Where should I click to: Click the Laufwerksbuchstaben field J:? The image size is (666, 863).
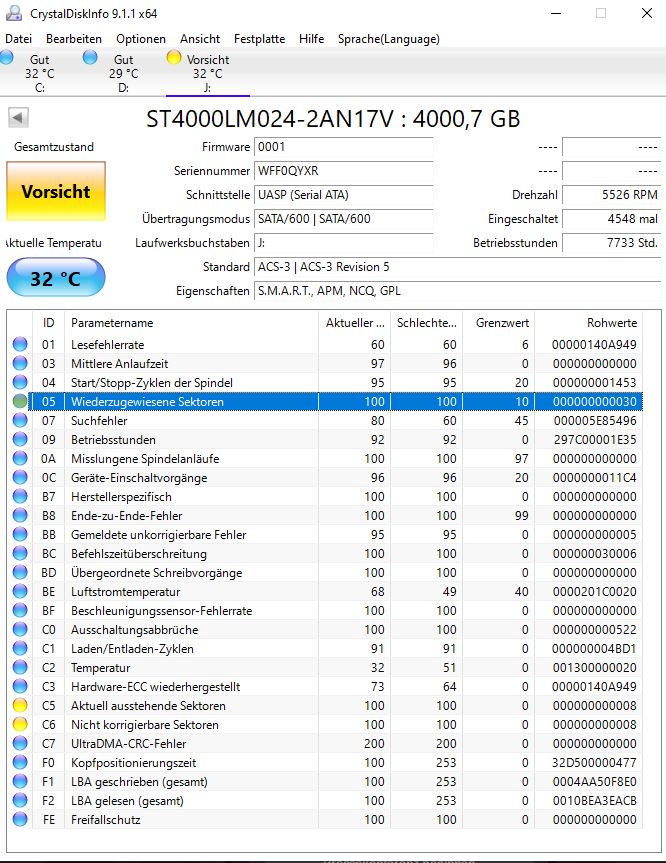click(343, 243)
